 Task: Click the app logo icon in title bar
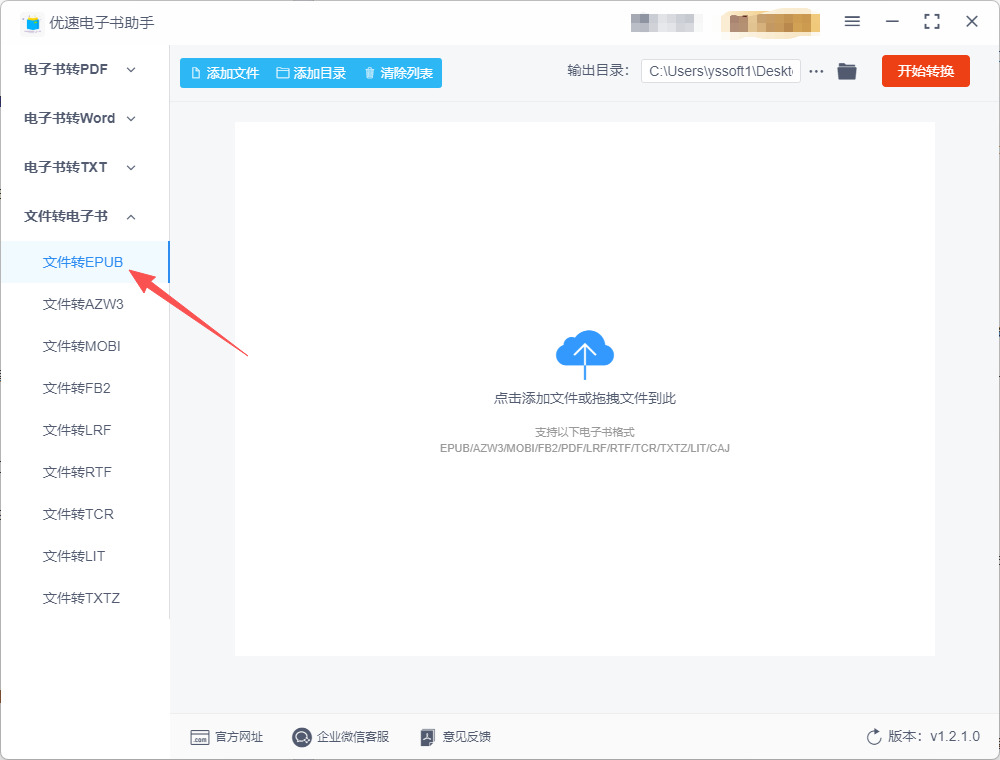[31, 23]
